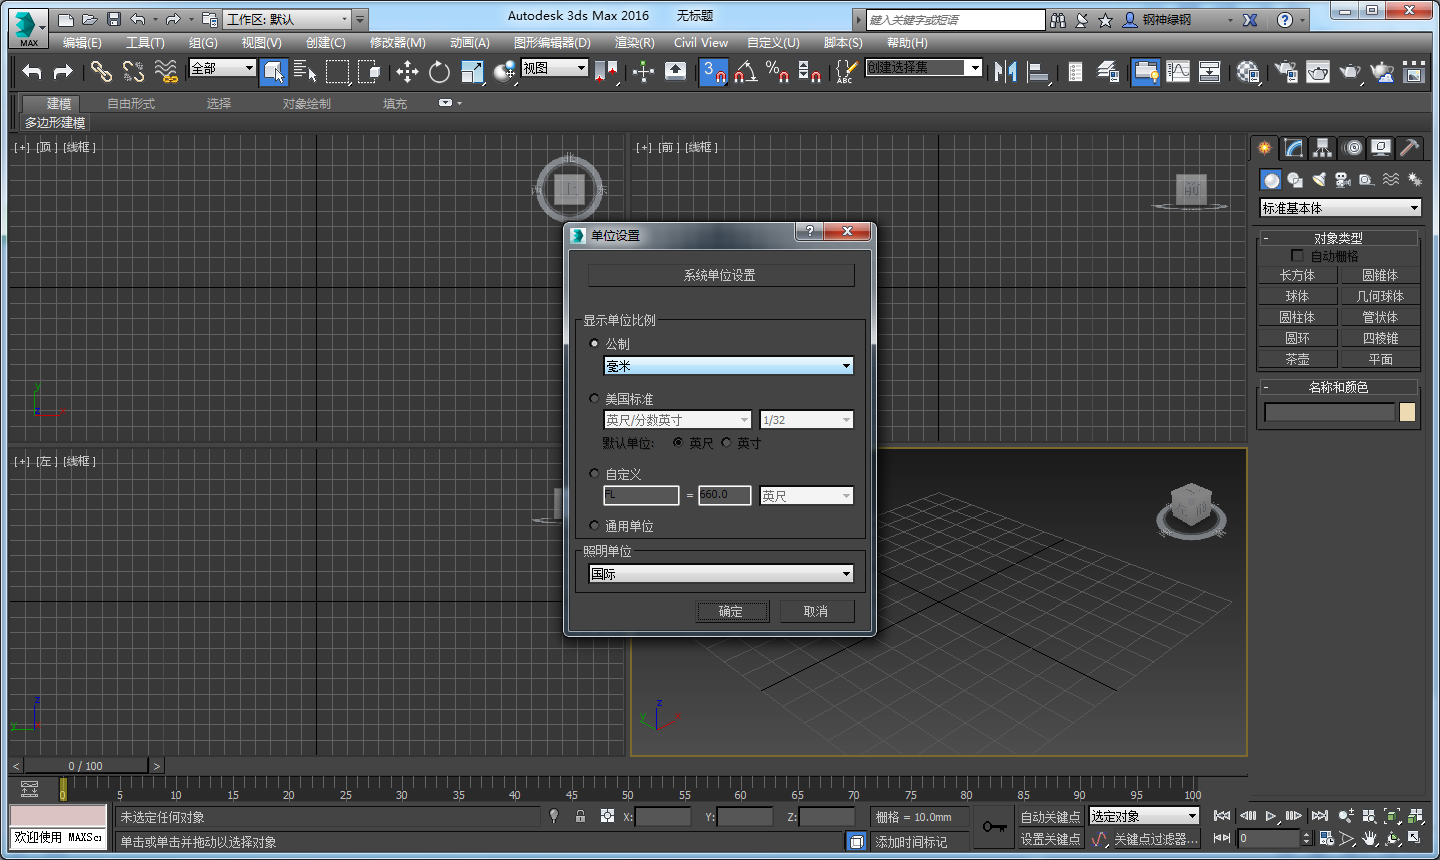
Task: Activate the Select and Link tool
Action: point(101,71)
